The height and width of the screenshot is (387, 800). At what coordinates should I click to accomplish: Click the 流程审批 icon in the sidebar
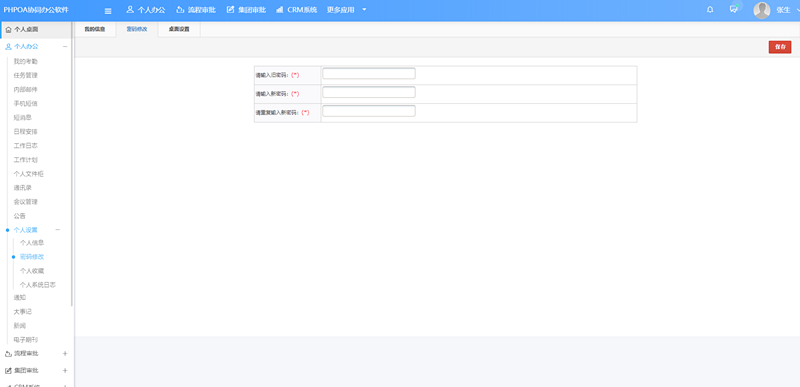[x=8, y=353]
